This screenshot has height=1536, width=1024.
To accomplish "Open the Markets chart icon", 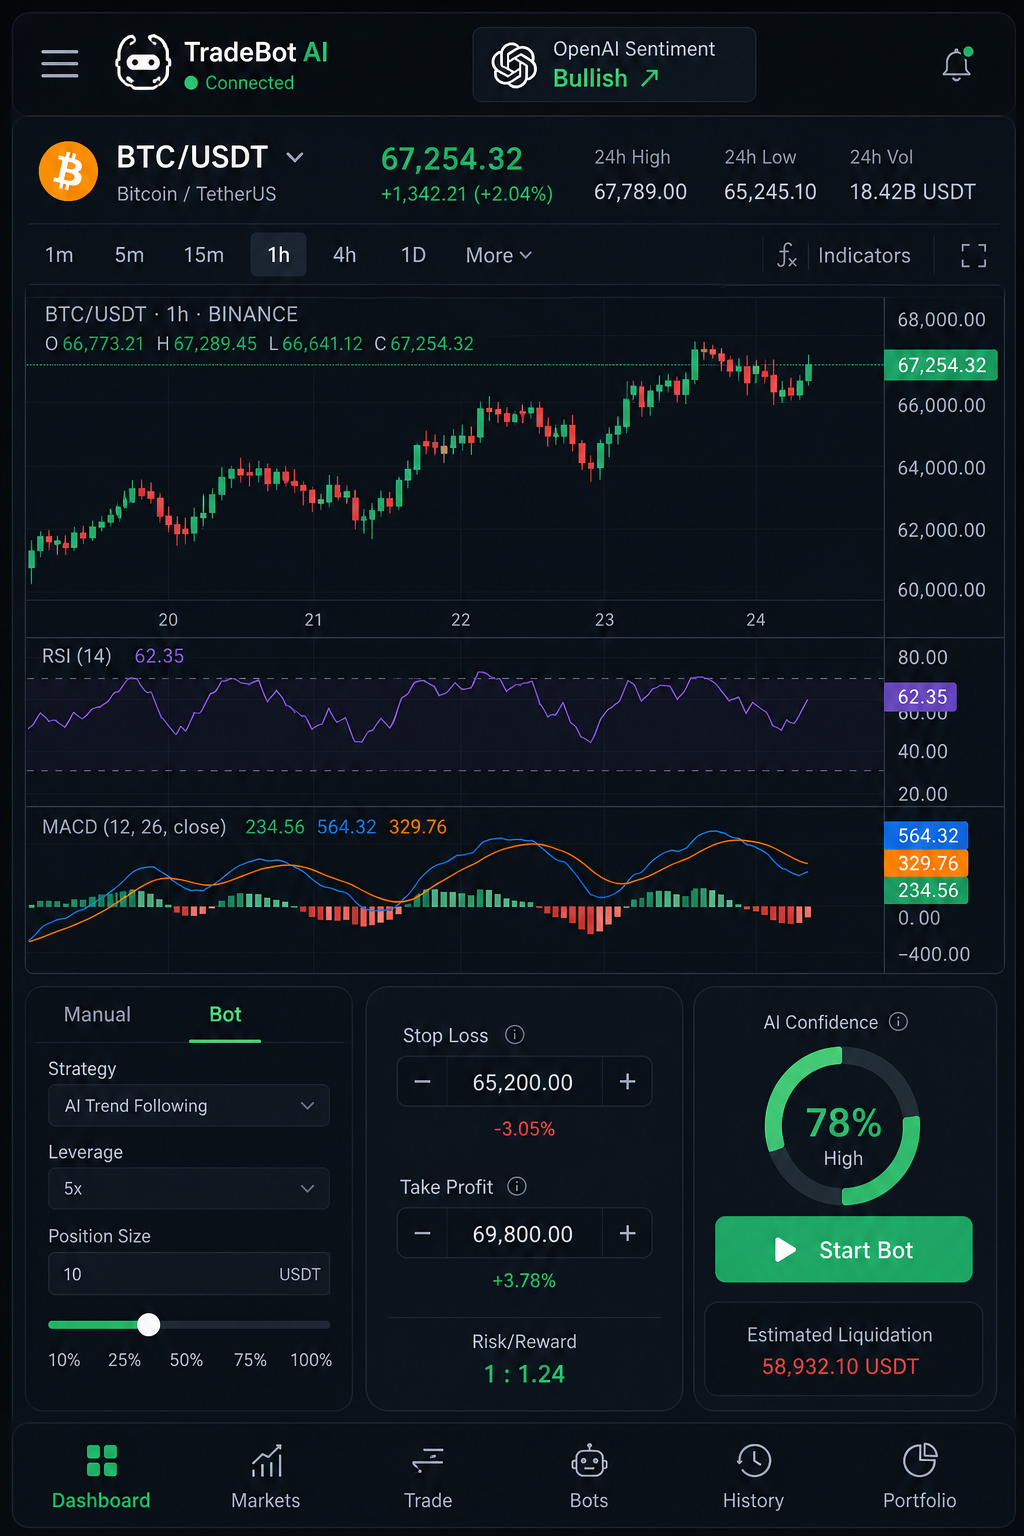I will click(x=266, y=1461).
